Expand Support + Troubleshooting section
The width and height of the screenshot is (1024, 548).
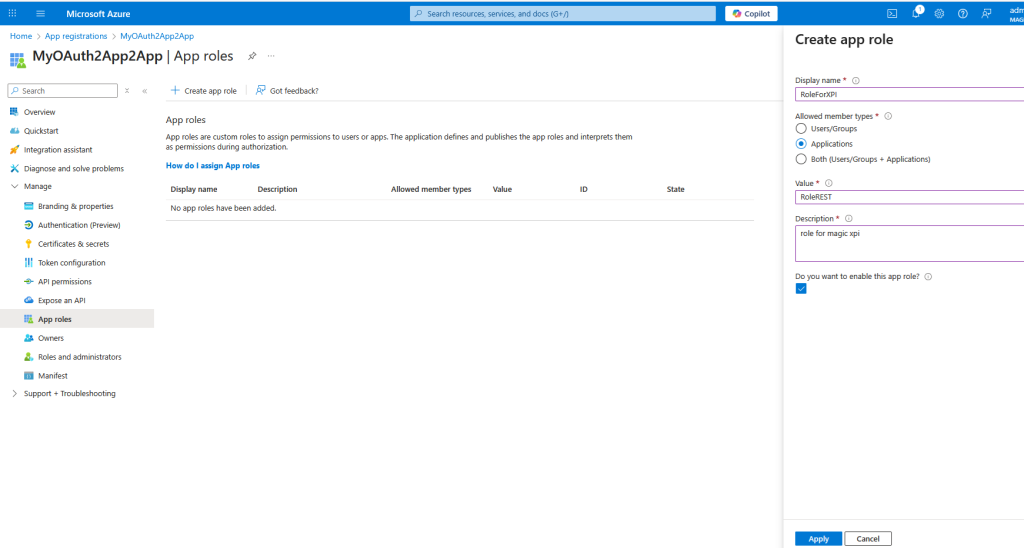(14, 393)
